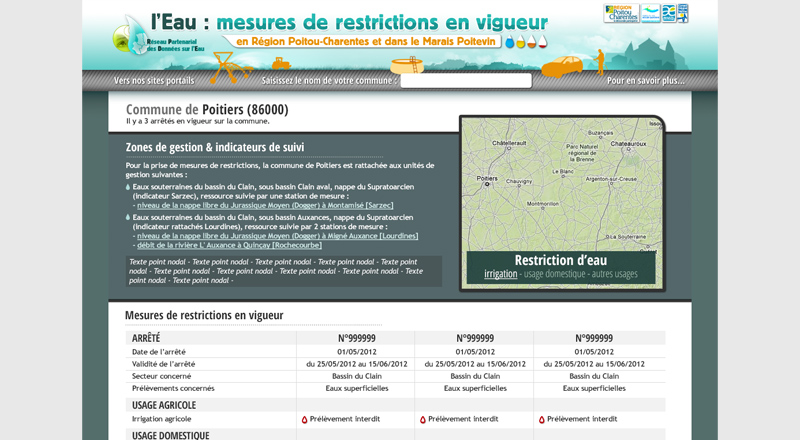
Task: Select the 'irrigation' restriction tab on the map
Action: [501, 274]
